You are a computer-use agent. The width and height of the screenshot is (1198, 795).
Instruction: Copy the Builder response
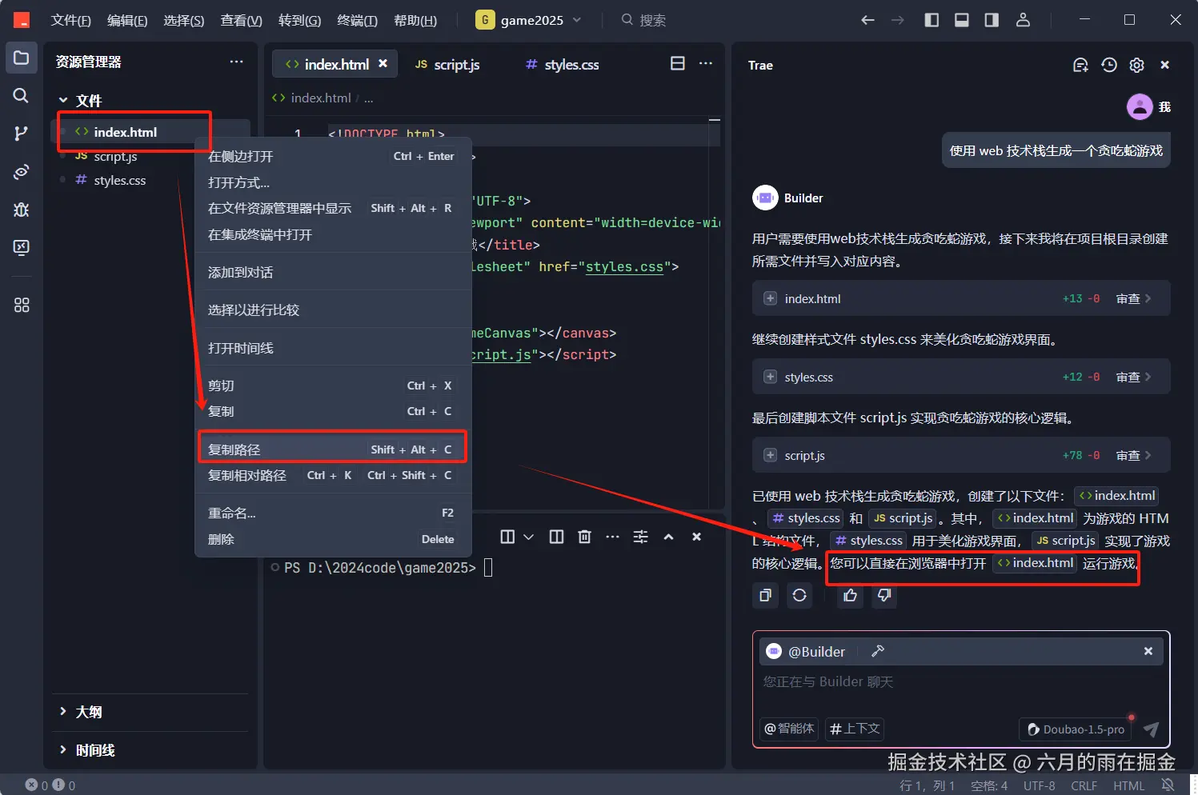click(766, 595)
